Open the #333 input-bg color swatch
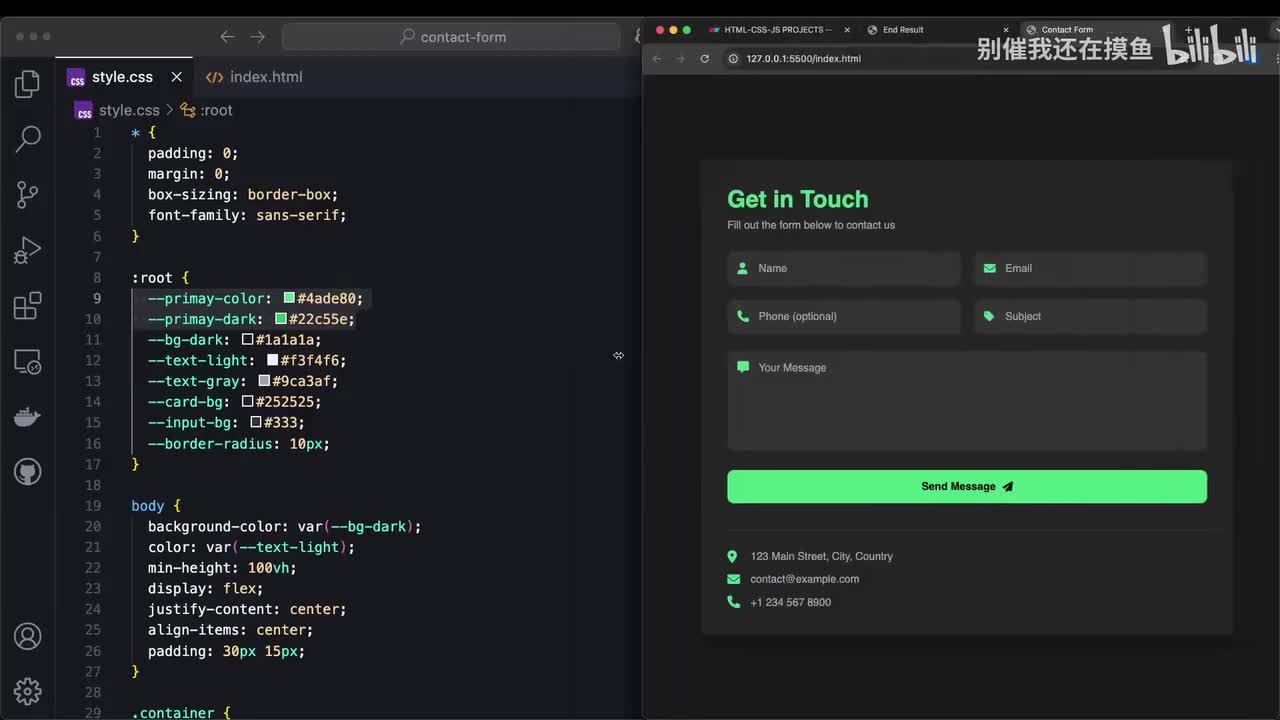This screenshot has width=1280, height=720. [x=256, y=423]
